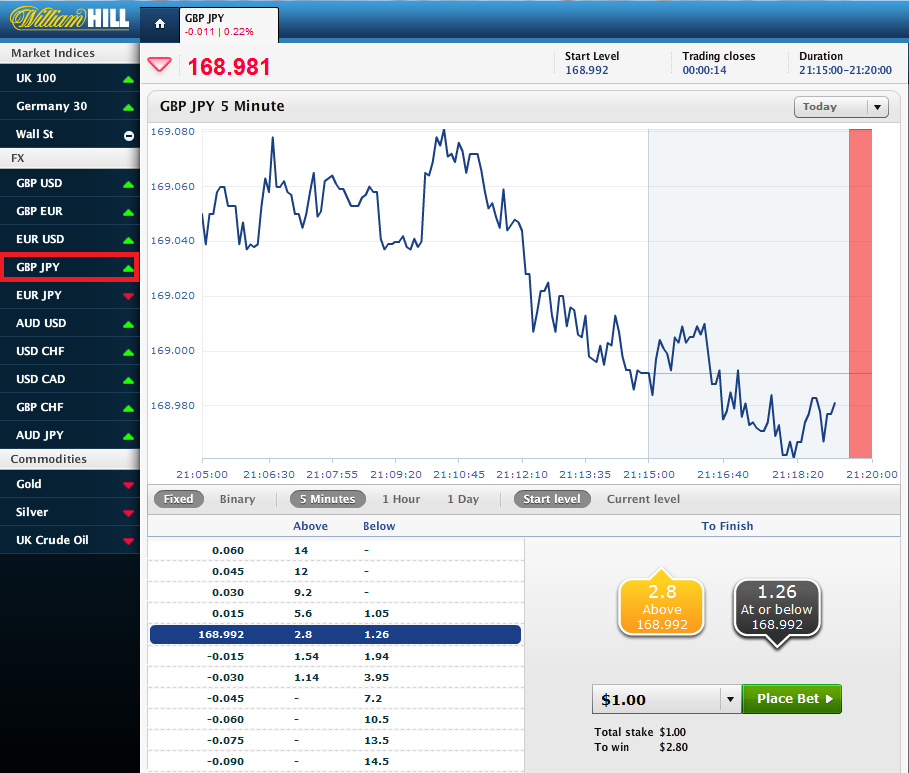
Task: Click the red arrow next to 168.981
Action: pos(160,65)
